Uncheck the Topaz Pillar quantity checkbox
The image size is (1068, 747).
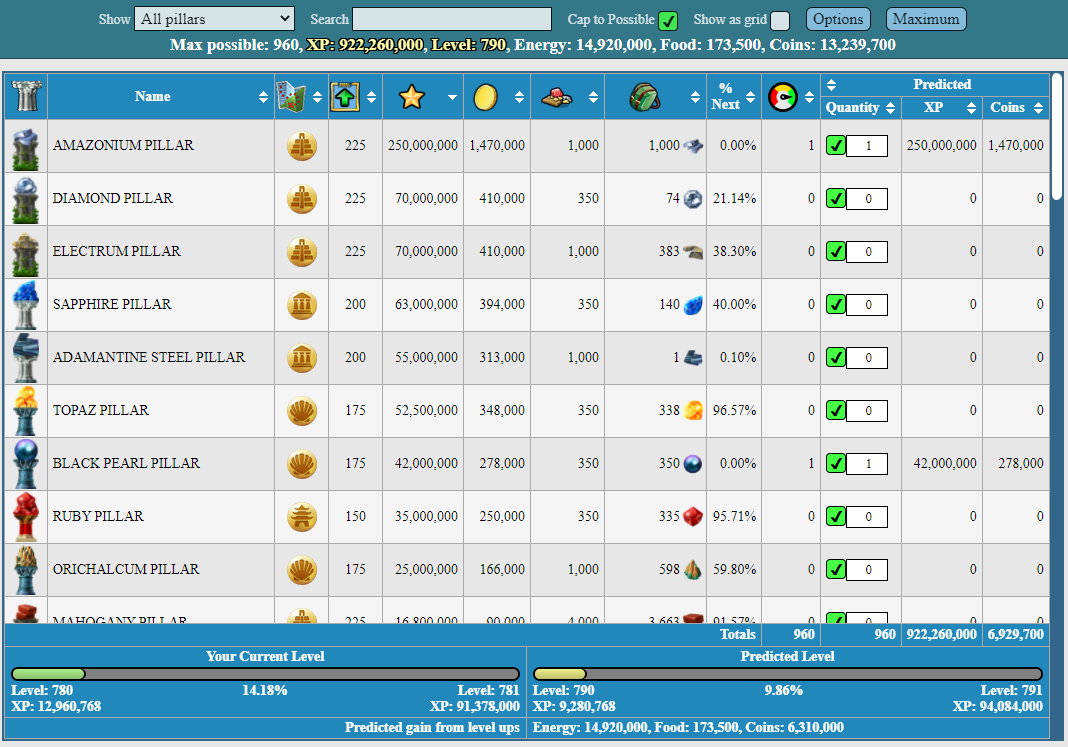tap(836, 411)
